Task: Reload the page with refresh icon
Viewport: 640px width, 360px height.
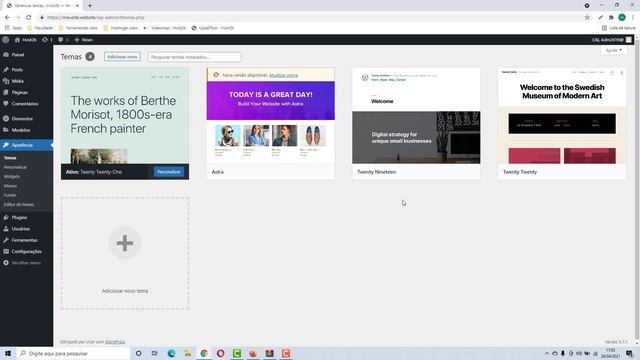Action: [29, 18]
